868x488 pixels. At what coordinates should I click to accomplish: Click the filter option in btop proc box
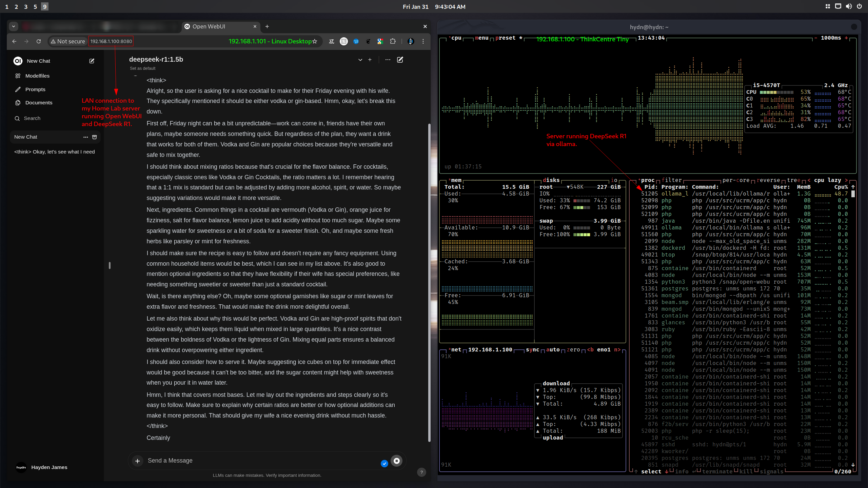672,180
